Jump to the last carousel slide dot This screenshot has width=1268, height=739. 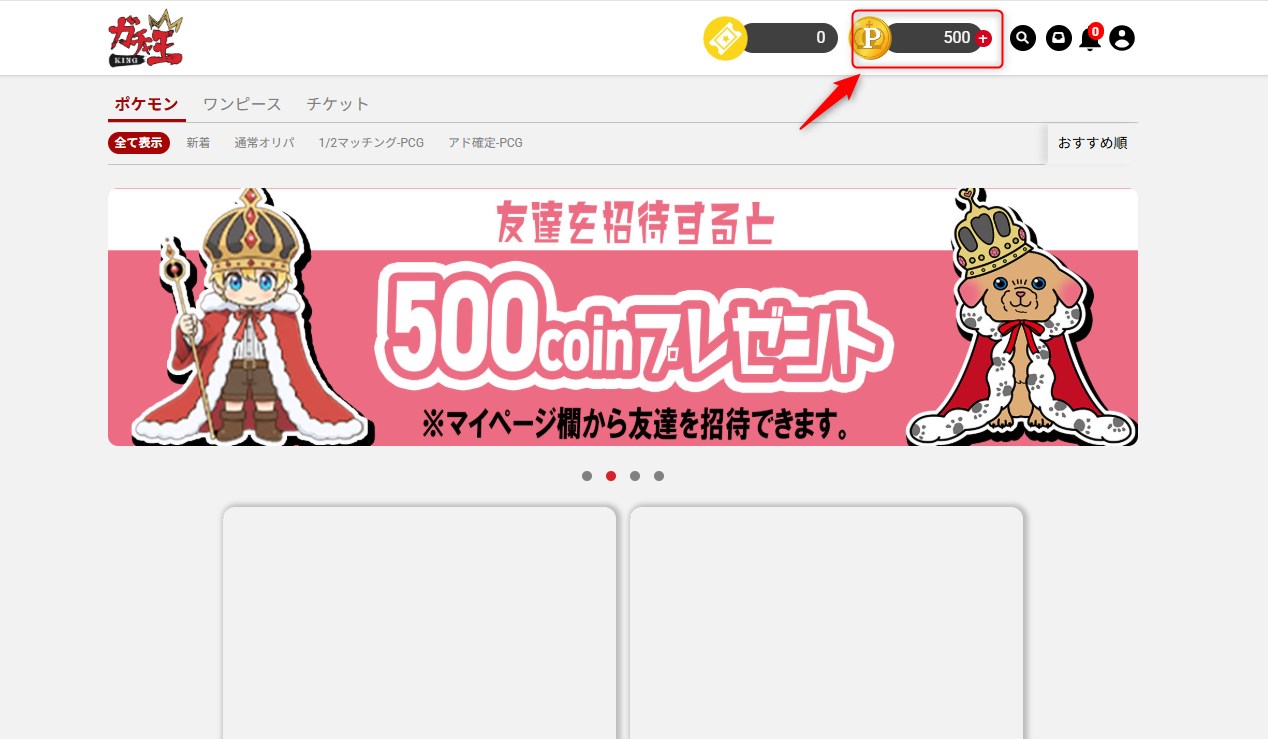[659, 476]
